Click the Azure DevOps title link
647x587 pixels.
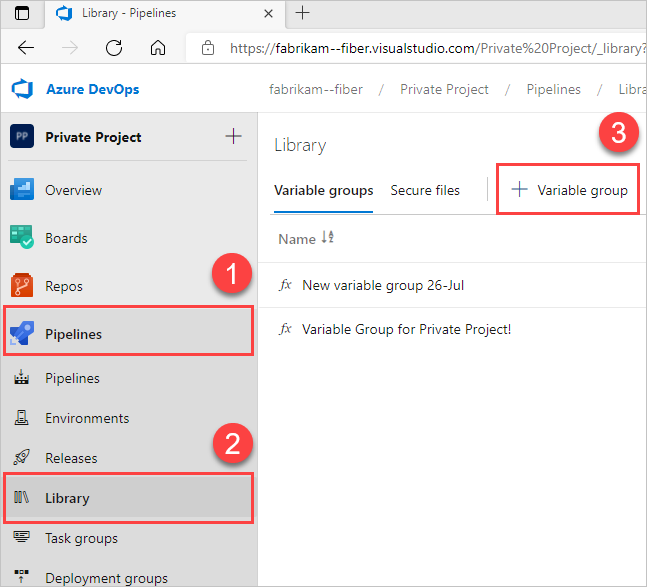92,89
